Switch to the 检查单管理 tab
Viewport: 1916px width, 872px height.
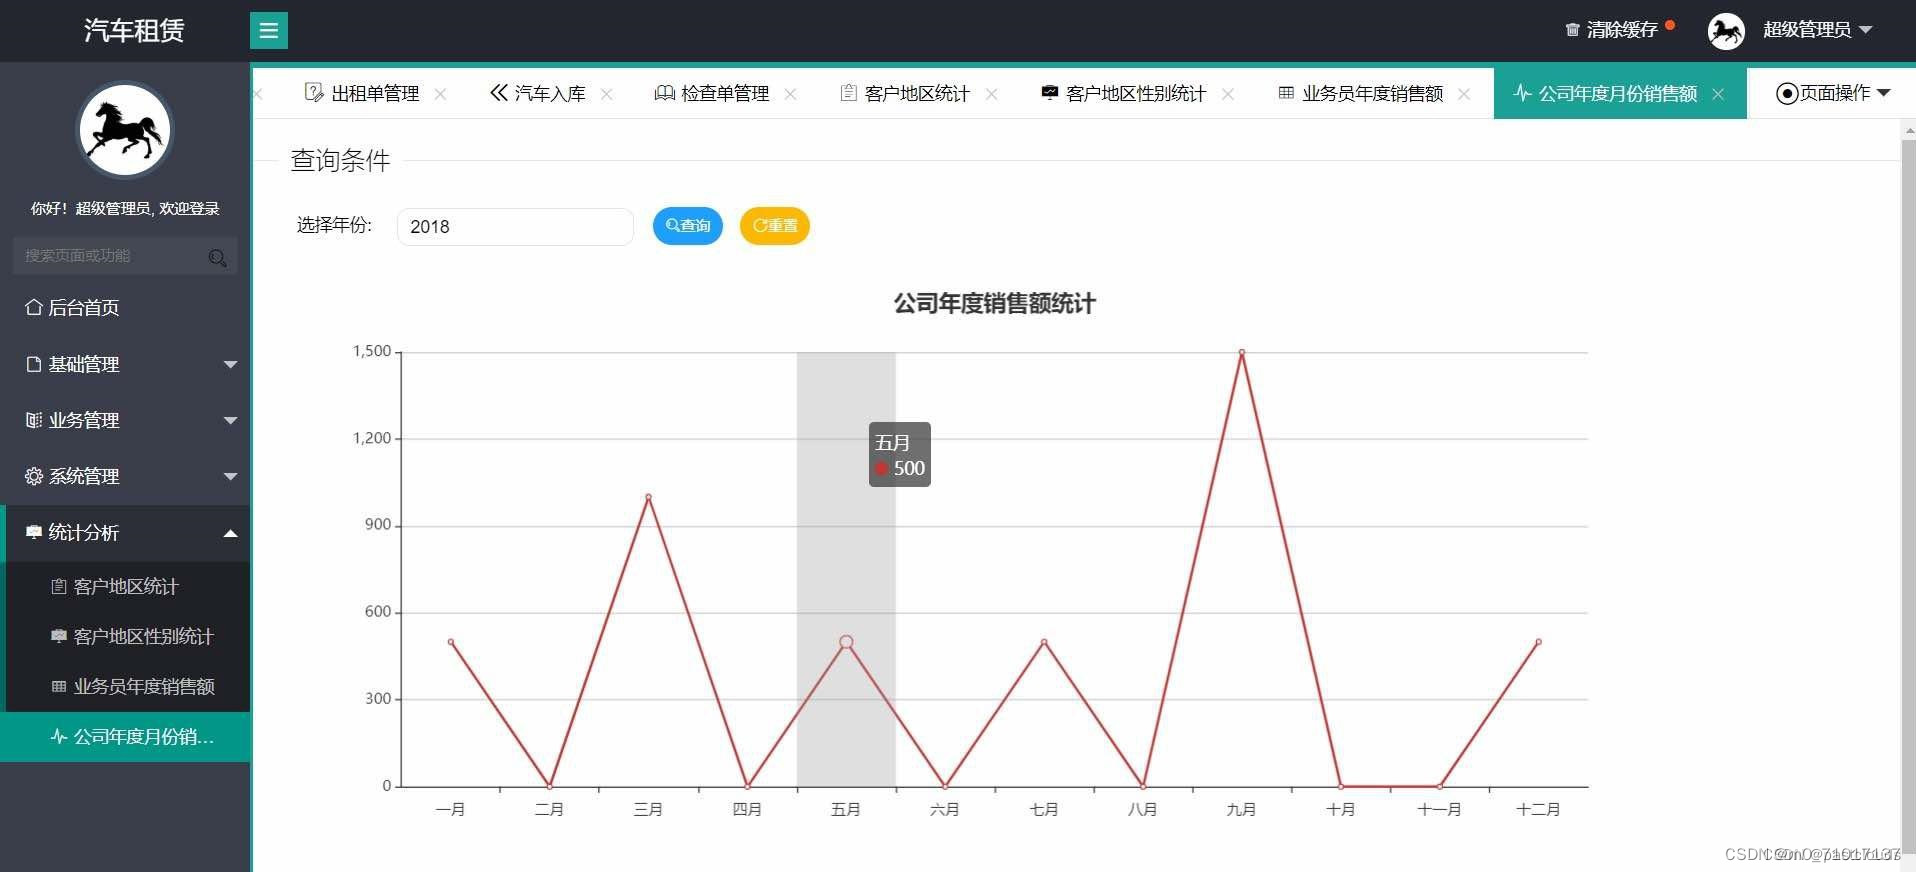725,93
